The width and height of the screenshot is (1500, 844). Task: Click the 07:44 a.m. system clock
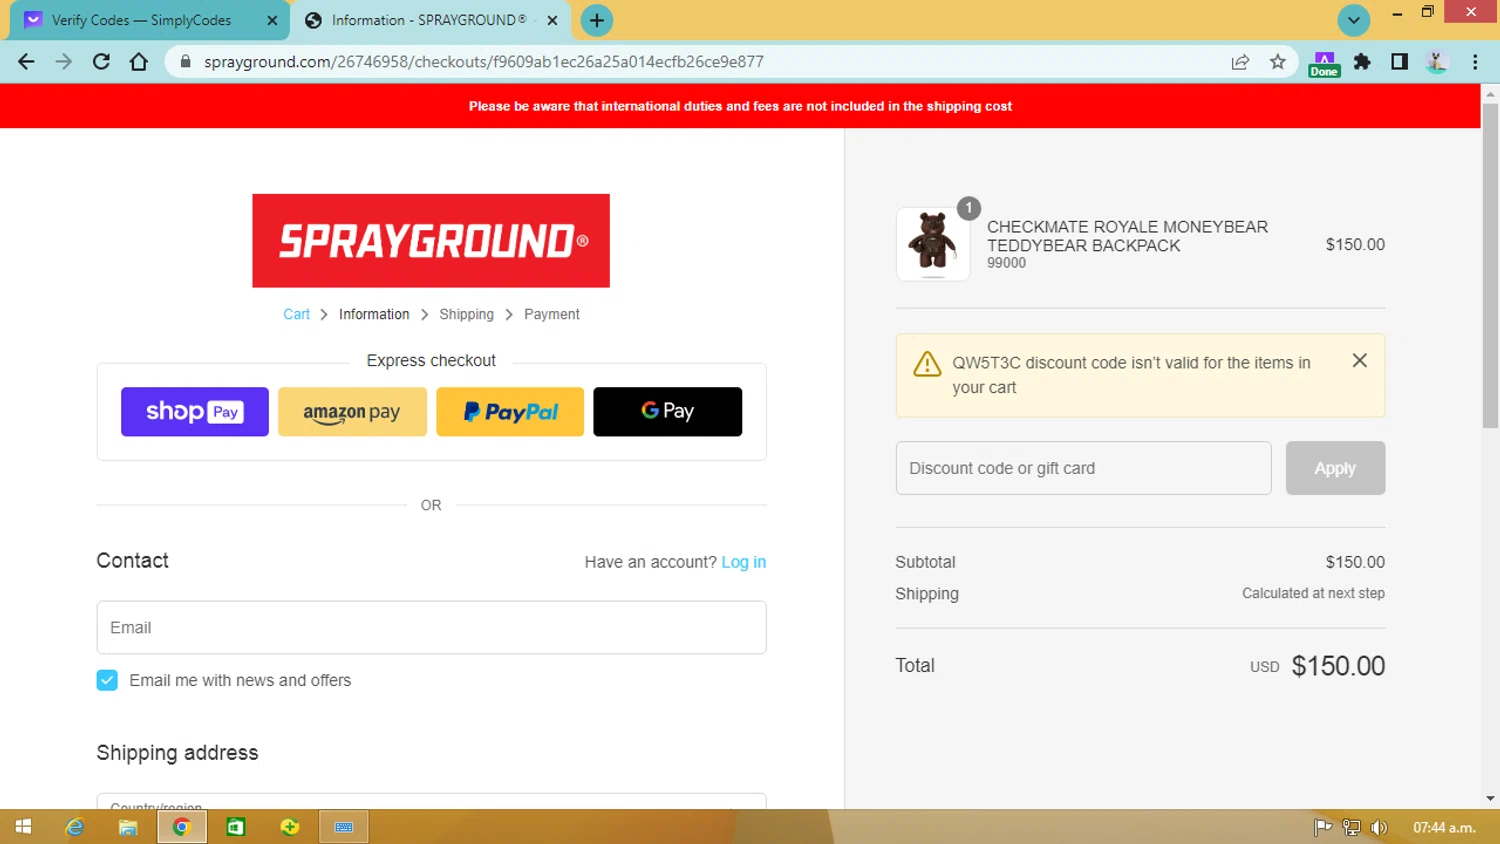point(1443,827)
